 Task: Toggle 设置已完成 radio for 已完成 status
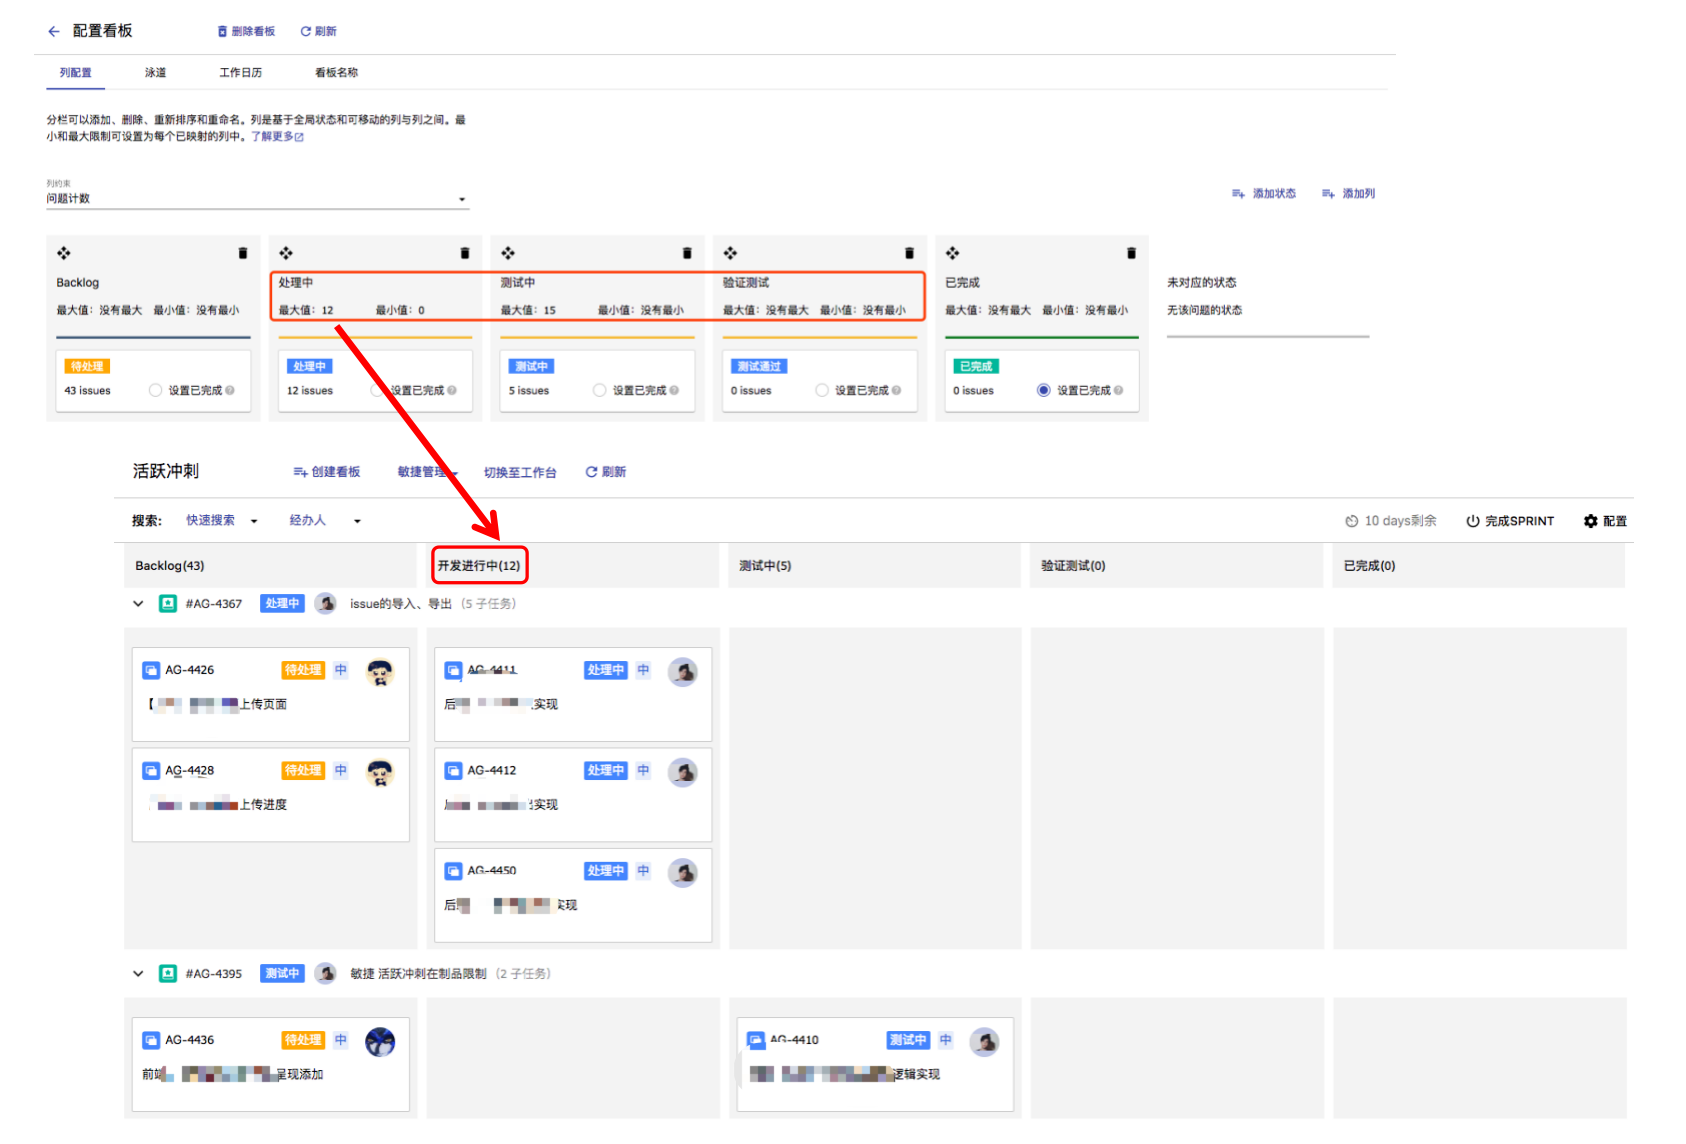click(x=1043, y=390)
